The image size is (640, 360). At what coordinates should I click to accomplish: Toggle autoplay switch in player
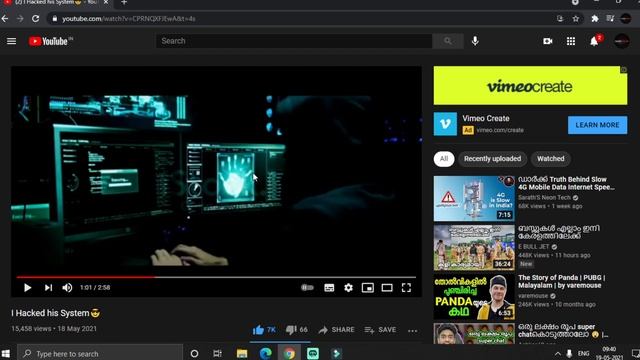[x=307, y=288]
